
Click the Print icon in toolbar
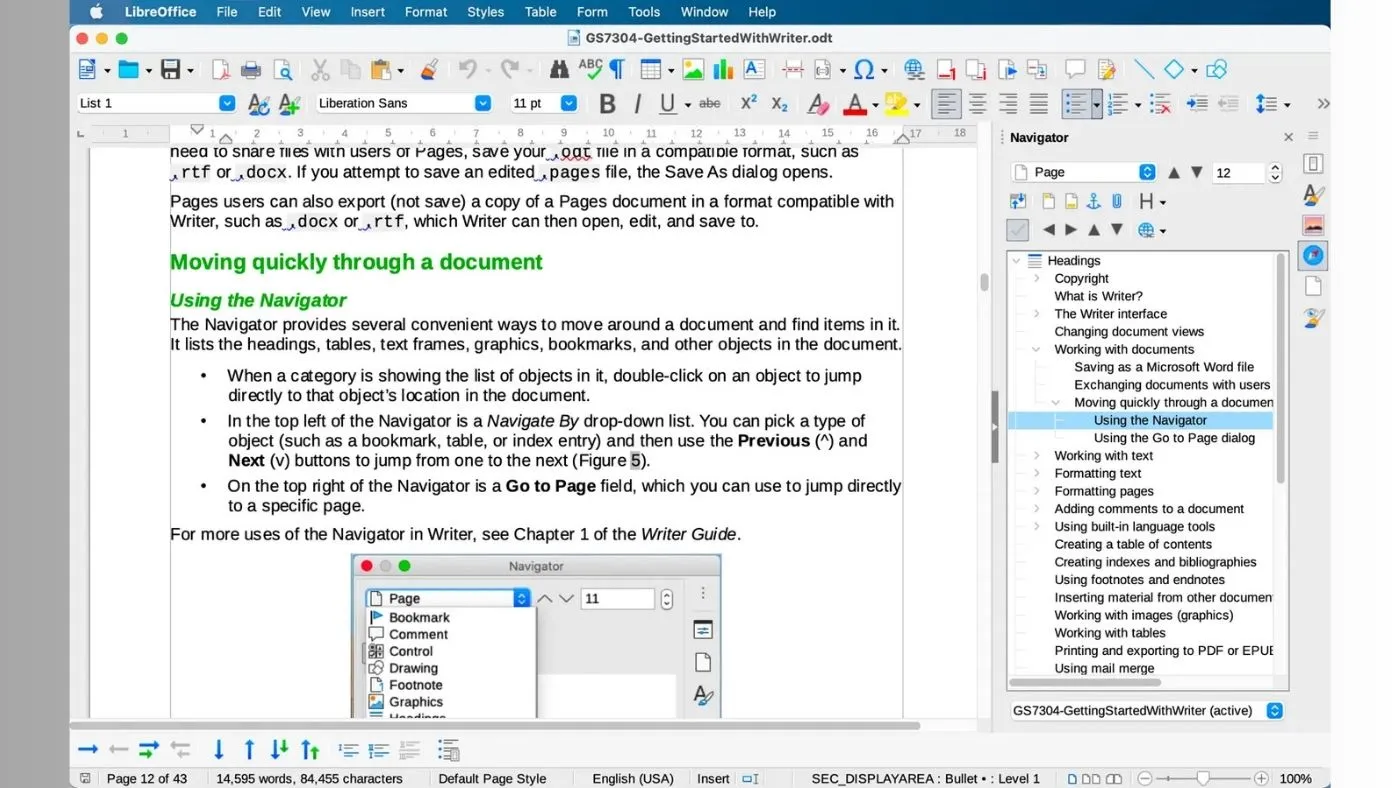pos(251,70)
